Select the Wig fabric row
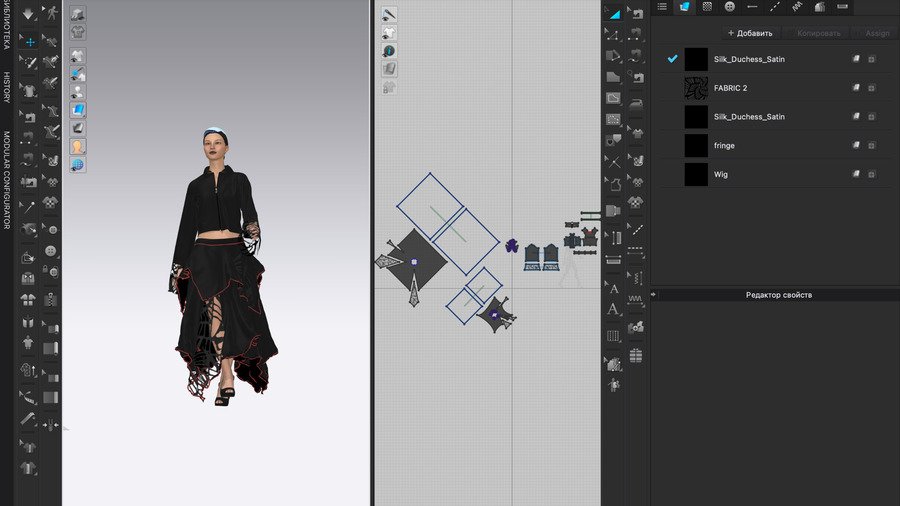 pyautogui.click(x=775, y=174)
